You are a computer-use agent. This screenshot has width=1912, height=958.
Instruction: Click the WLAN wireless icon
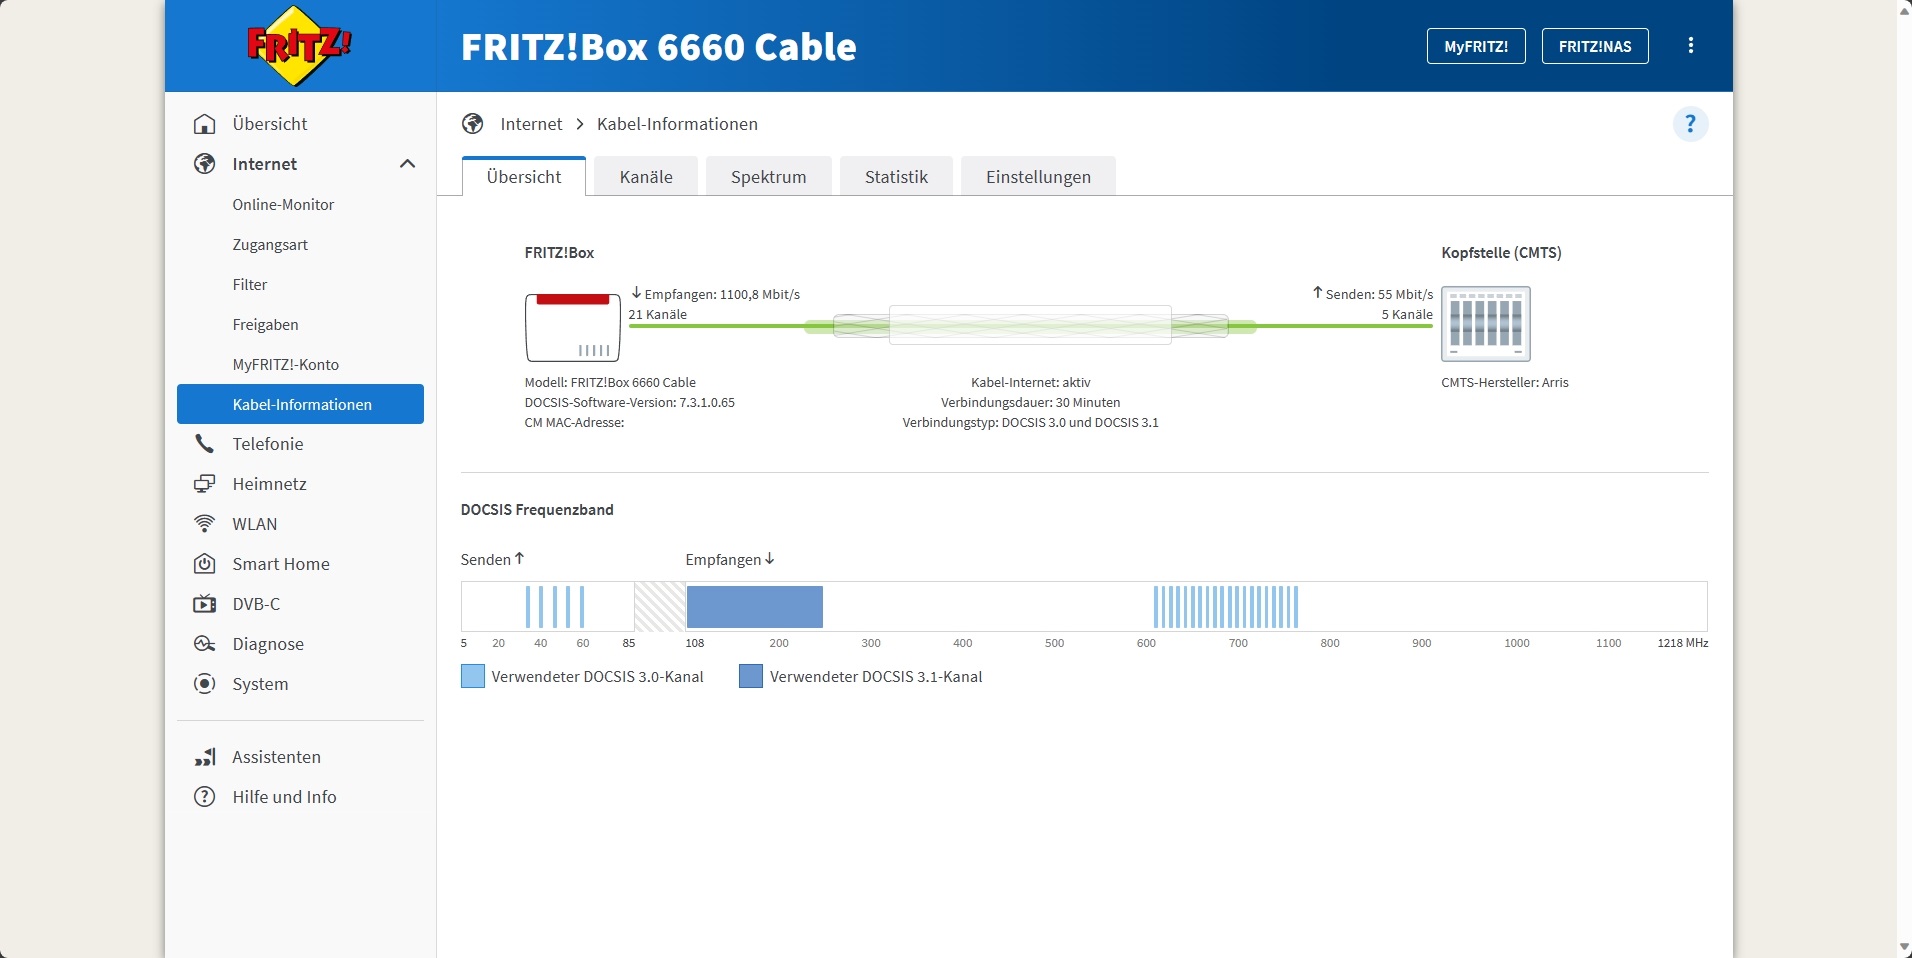click(x=204, y=523)
